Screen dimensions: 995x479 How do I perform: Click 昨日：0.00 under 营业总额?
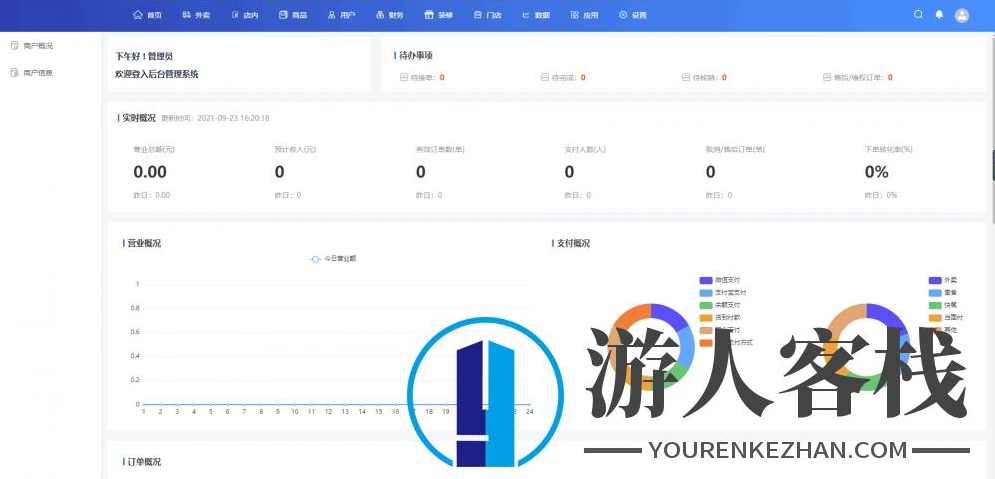pos(152,195)
